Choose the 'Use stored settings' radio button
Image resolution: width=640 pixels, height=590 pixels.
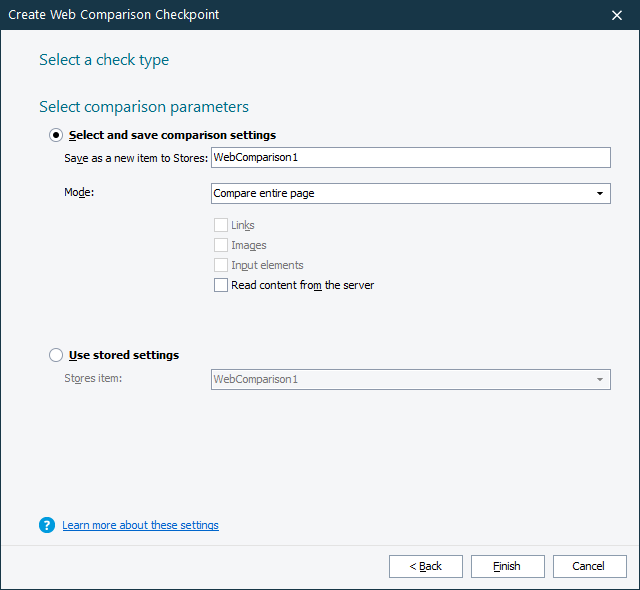click(x=56, y=355)
